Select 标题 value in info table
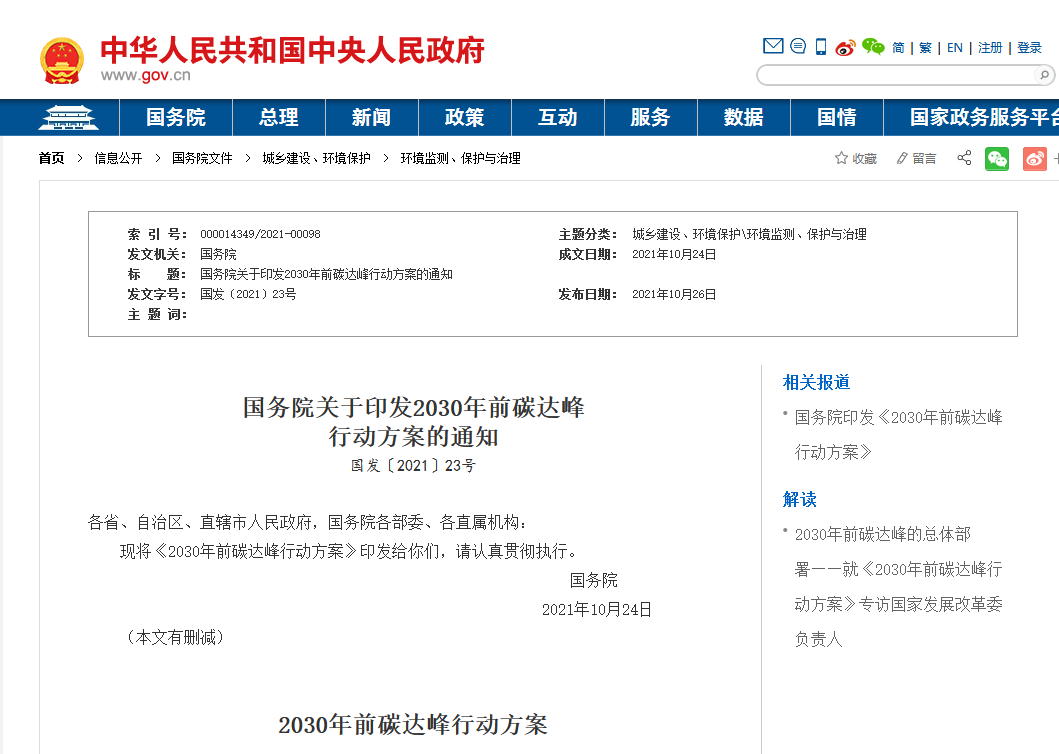Screen dimensions: 1059x754 (x=326, y=274)
